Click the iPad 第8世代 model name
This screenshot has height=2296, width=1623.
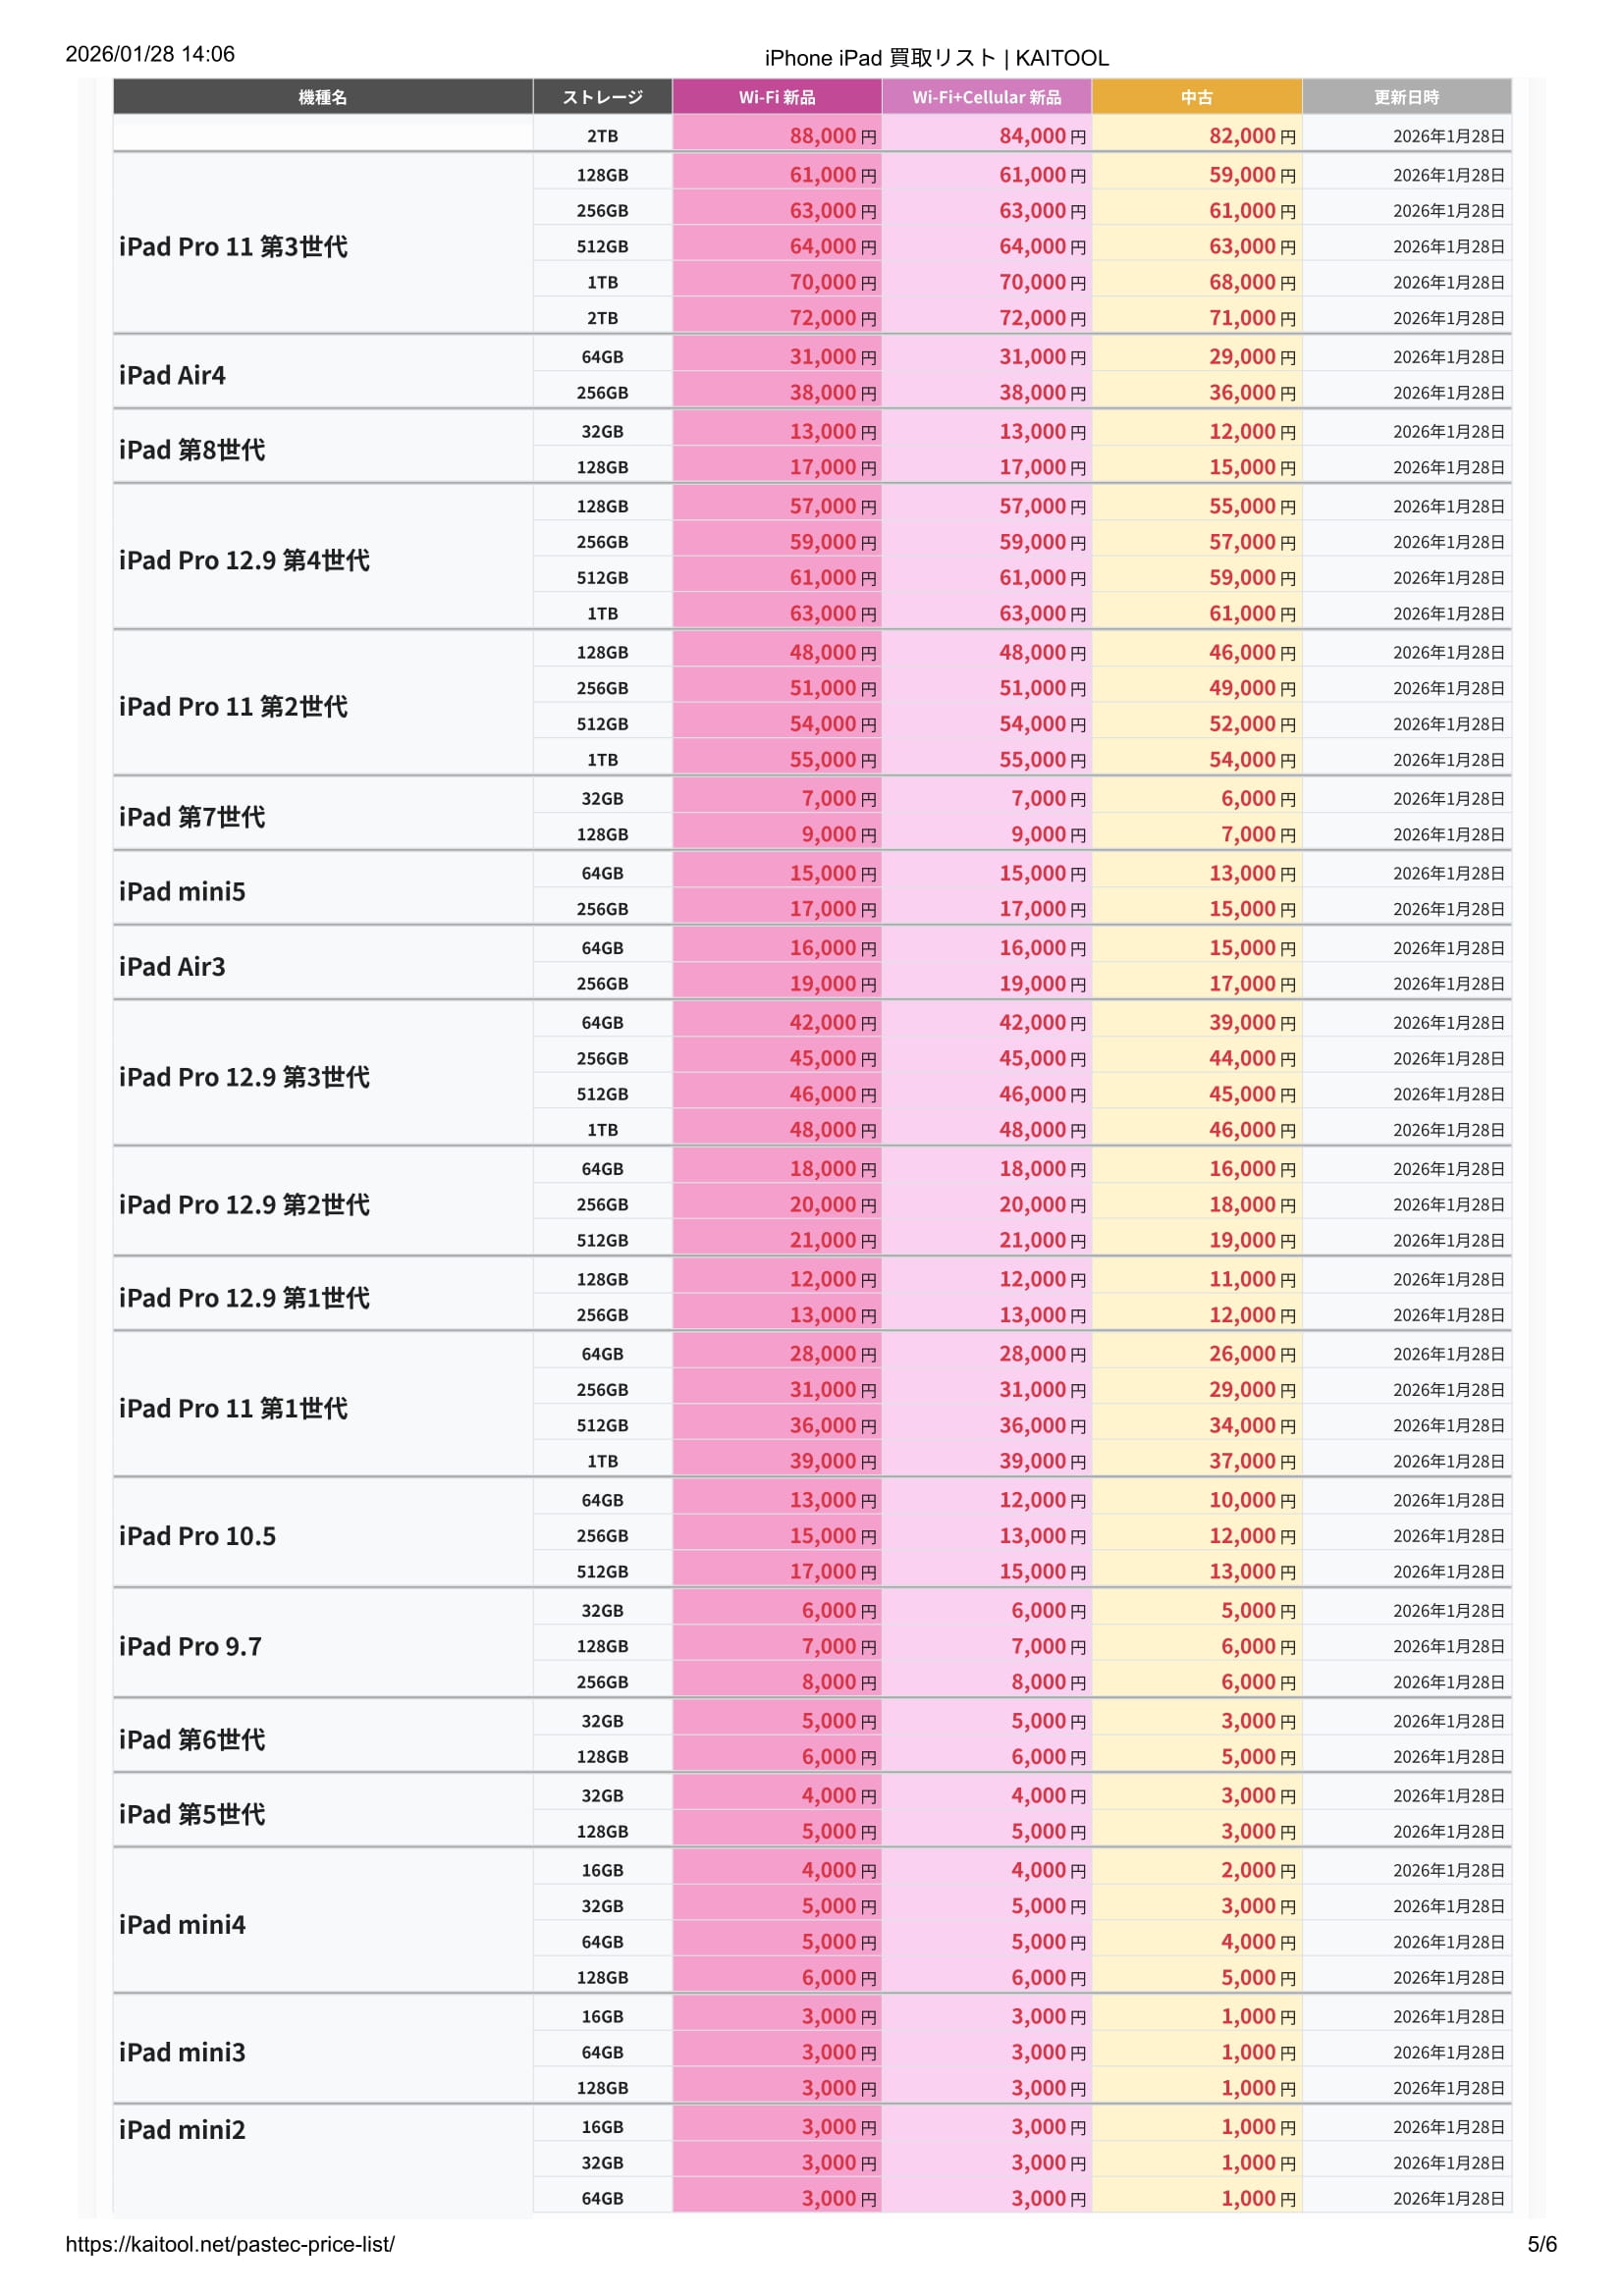(192, 450)
